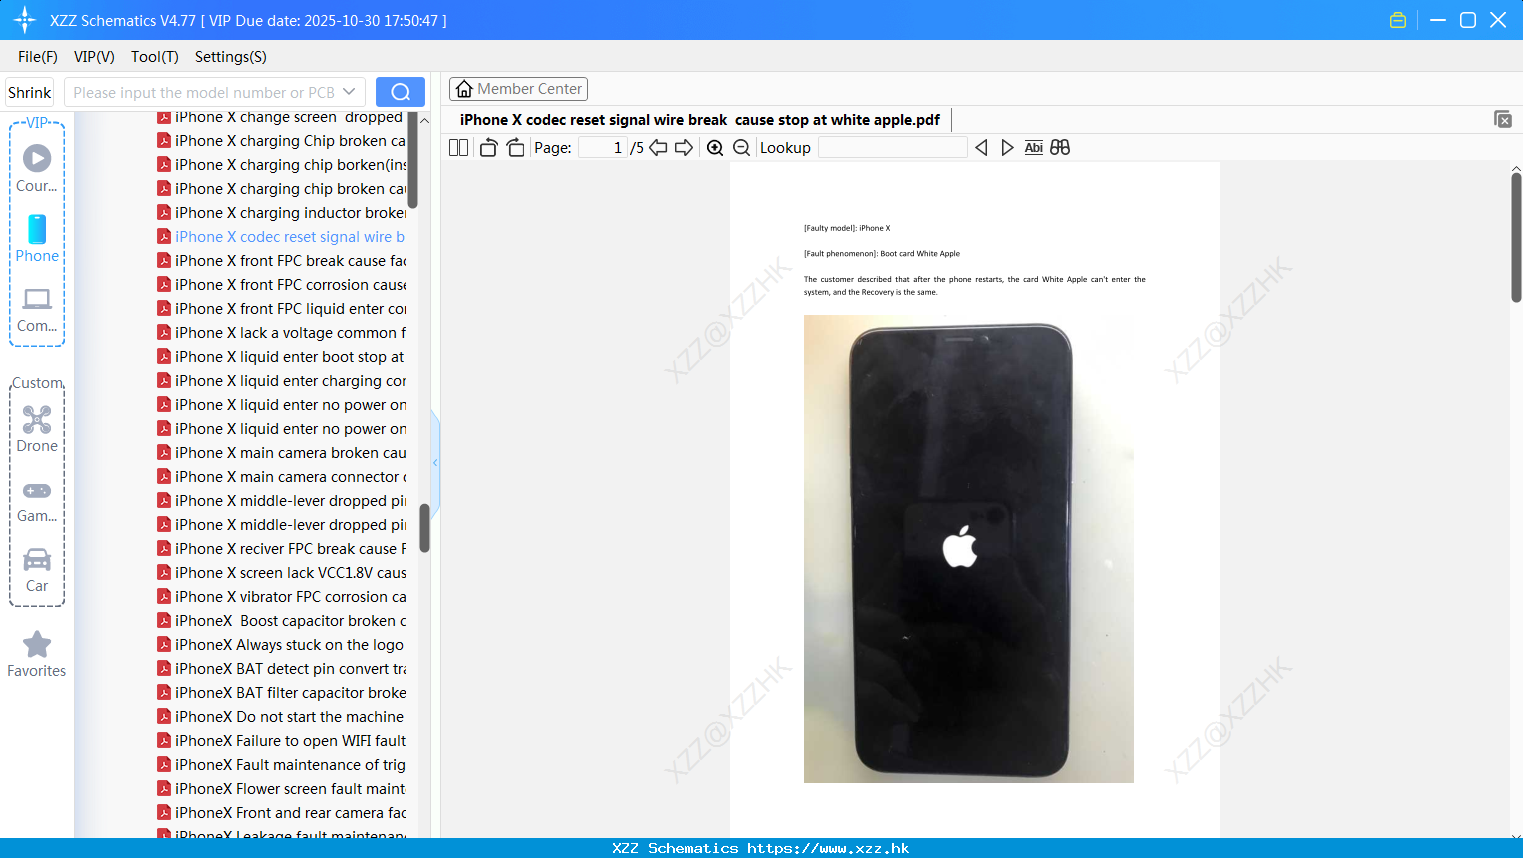The height and width of the screenshot is (858, 1523).
Task: Go to next page arrow
Action: click(684, 148)
